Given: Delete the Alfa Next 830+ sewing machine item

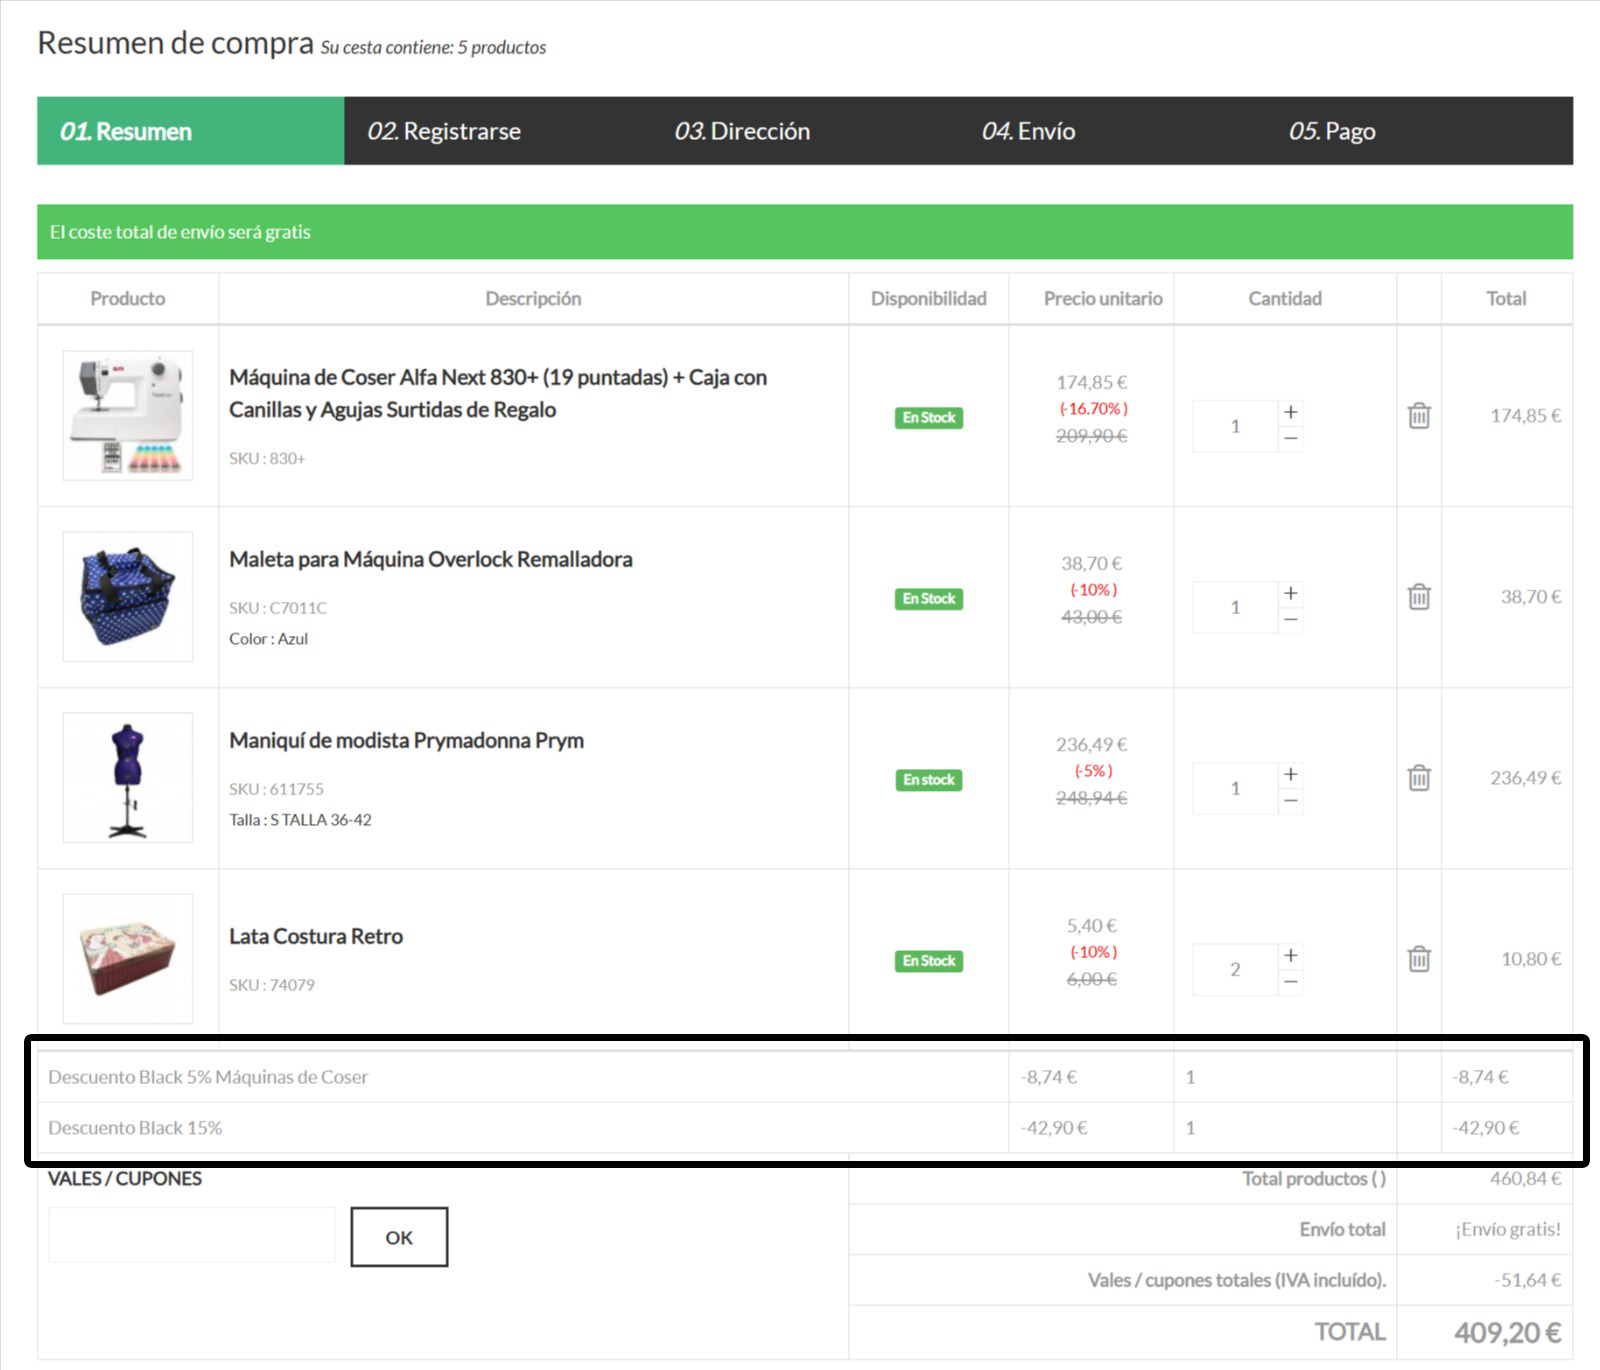Looking at the screenshot, I should tap(1418, 415).
